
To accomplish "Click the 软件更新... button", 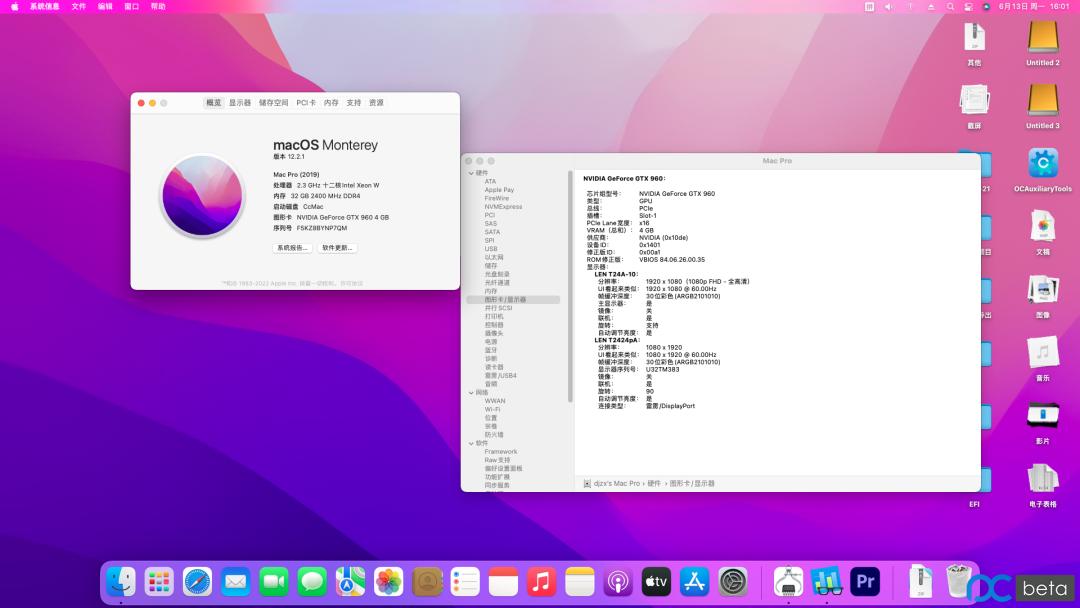I will click(x=337, y=248).
